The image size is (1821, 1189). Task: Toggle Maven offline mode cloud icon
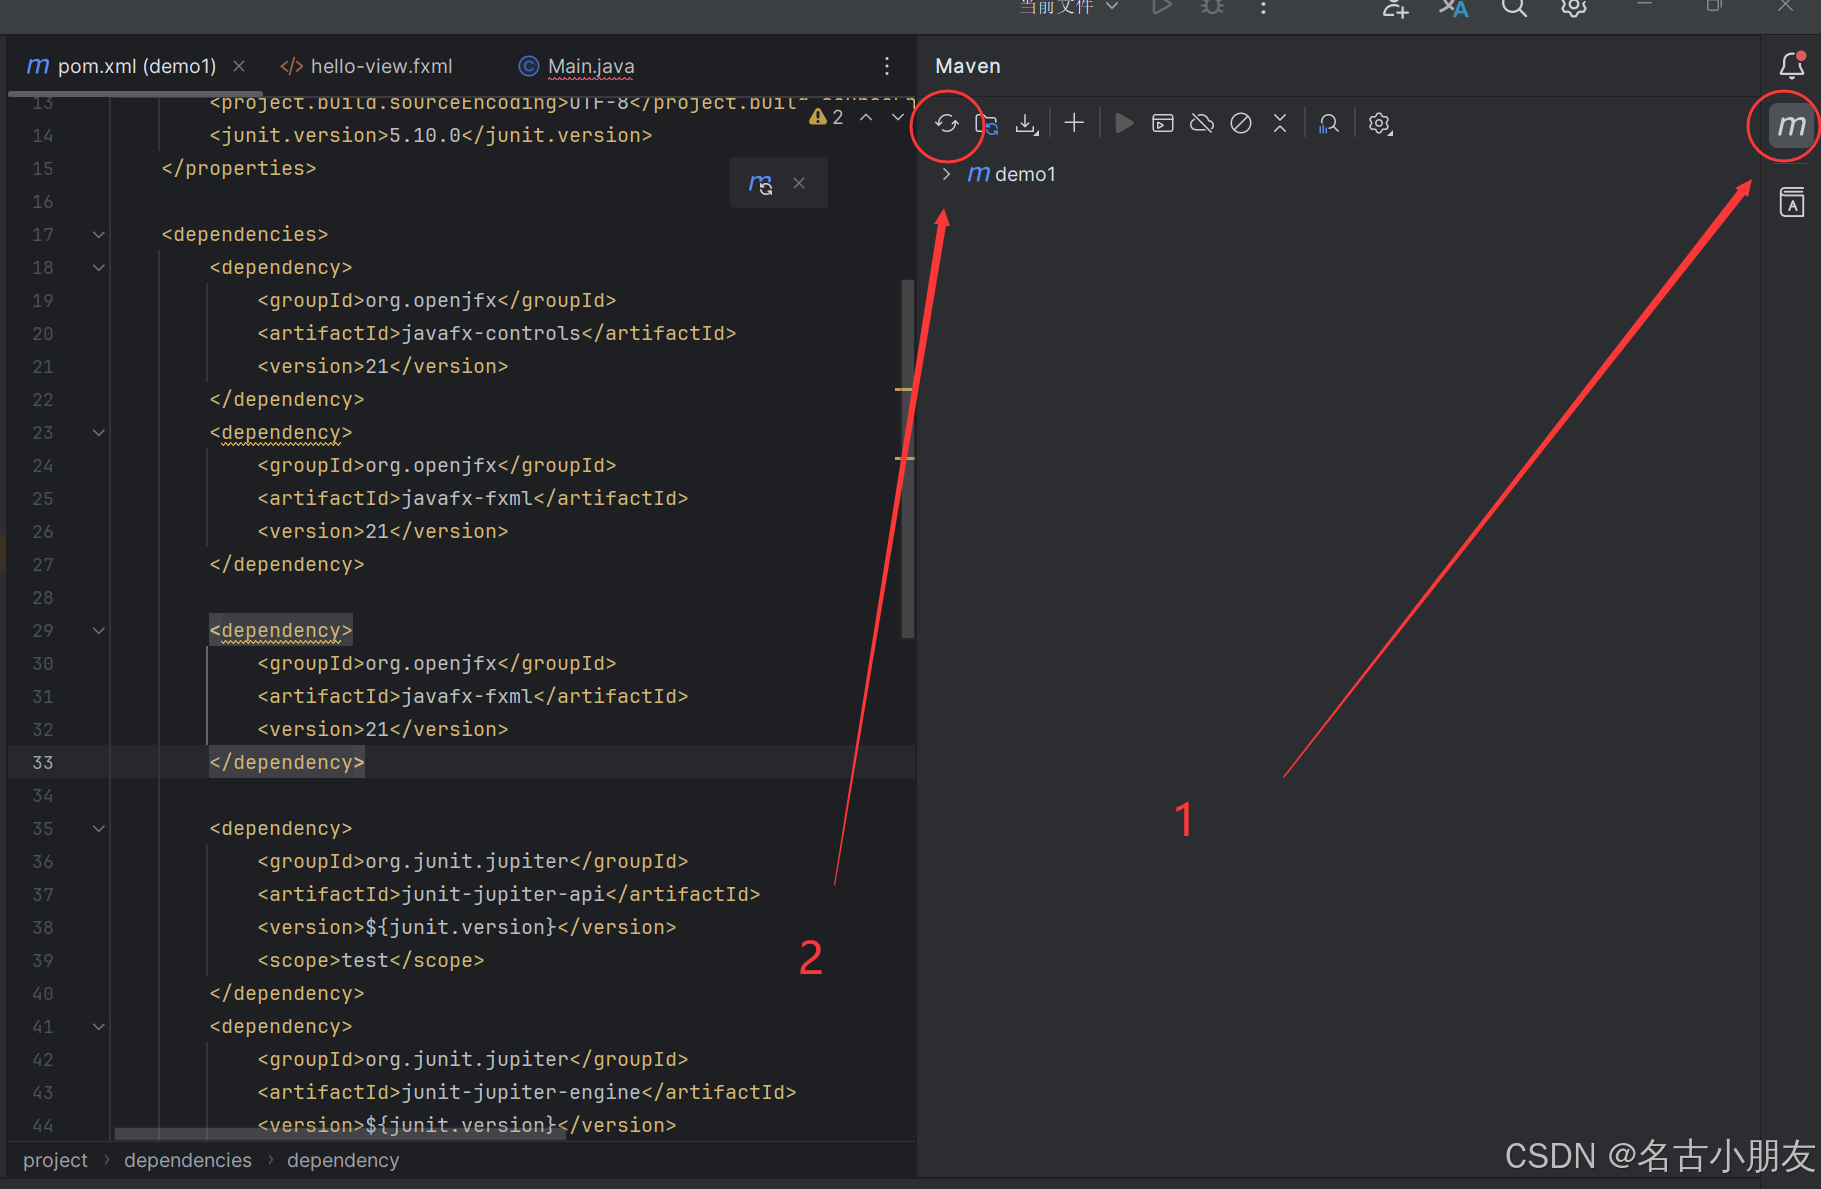(x=1202, y=123)
